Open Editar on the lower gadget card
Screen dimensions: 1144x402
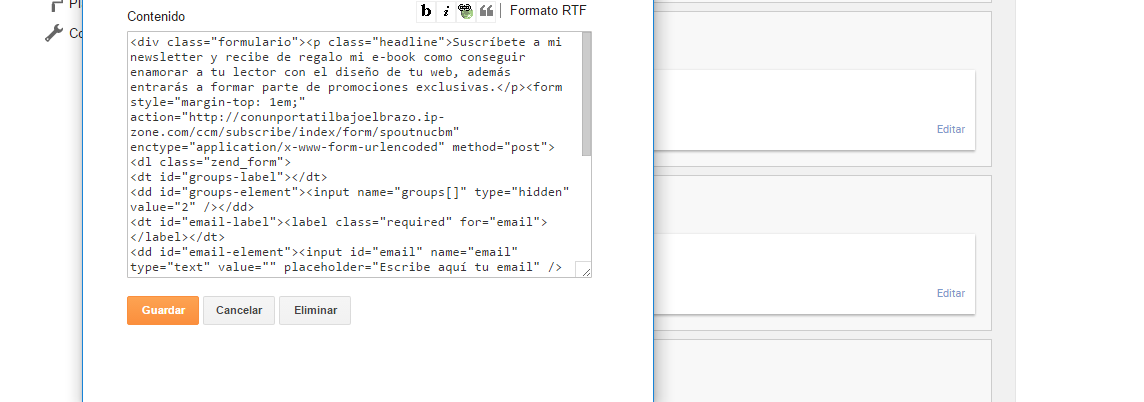[x=950, y=293]
